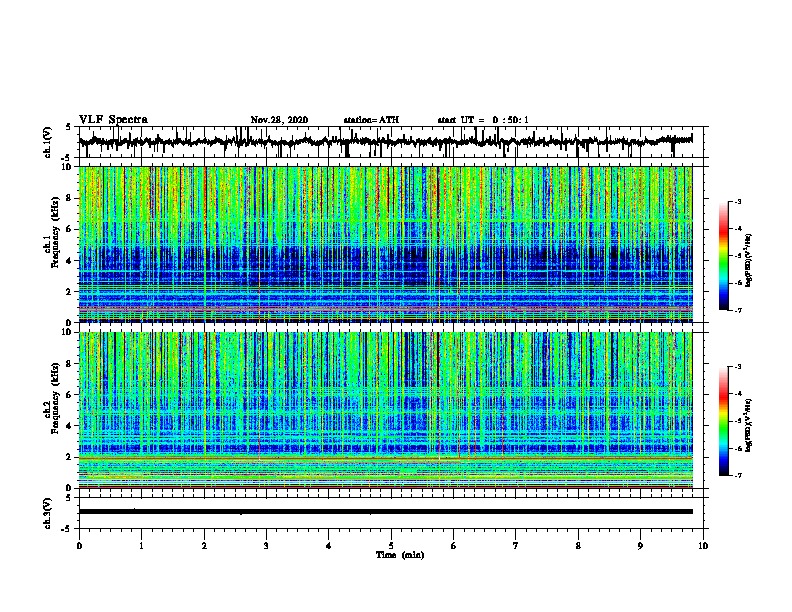
Task: Click the "5" volt tick on the ch.1(V) axis
Action: 69,127
